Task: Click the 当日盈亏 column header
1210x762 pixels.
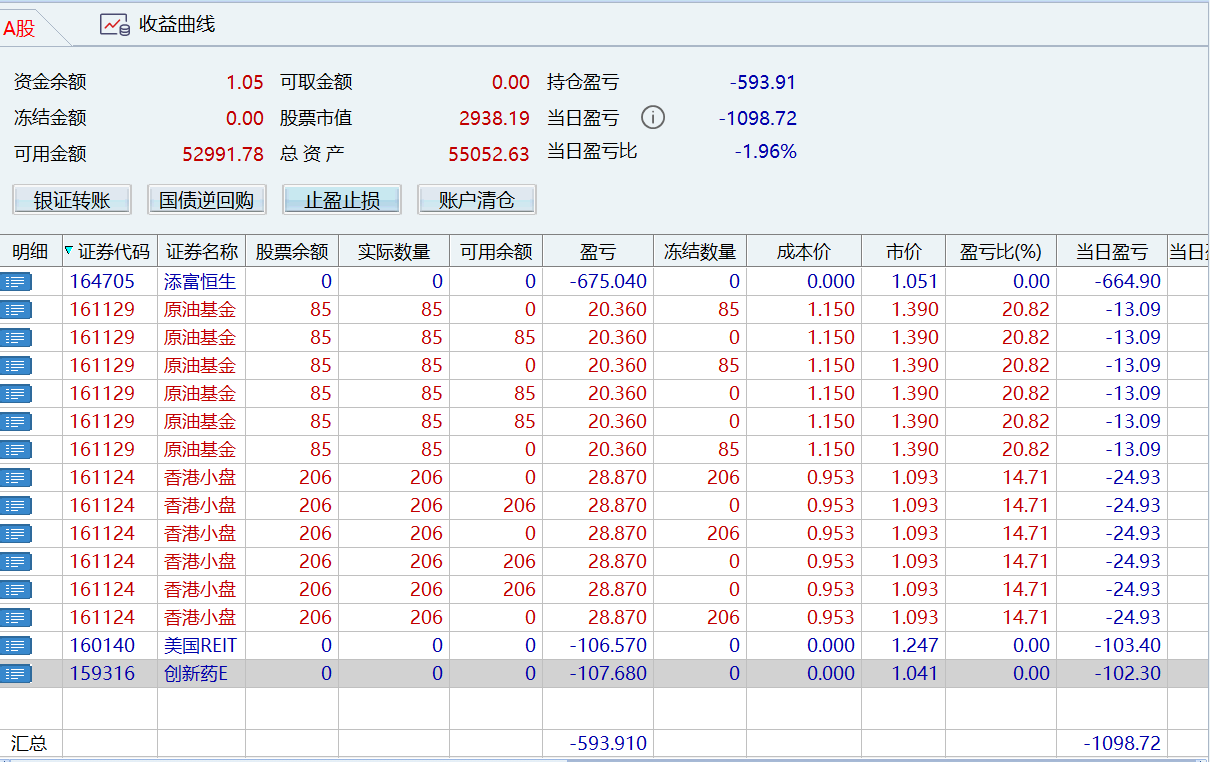Action: click(1111, 252)
